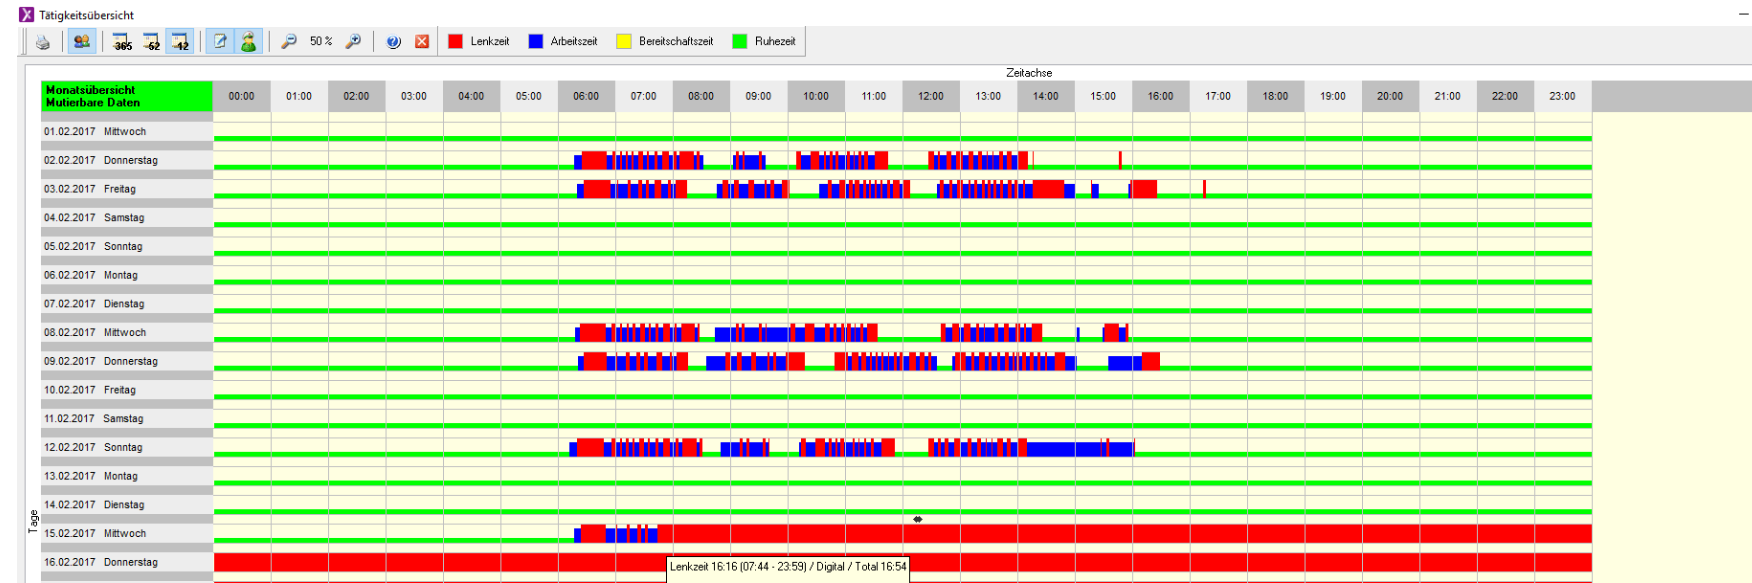Screen dimensions: 1752x583
Task: Open help with the blue question icon
Action: (x=394, y=42)
